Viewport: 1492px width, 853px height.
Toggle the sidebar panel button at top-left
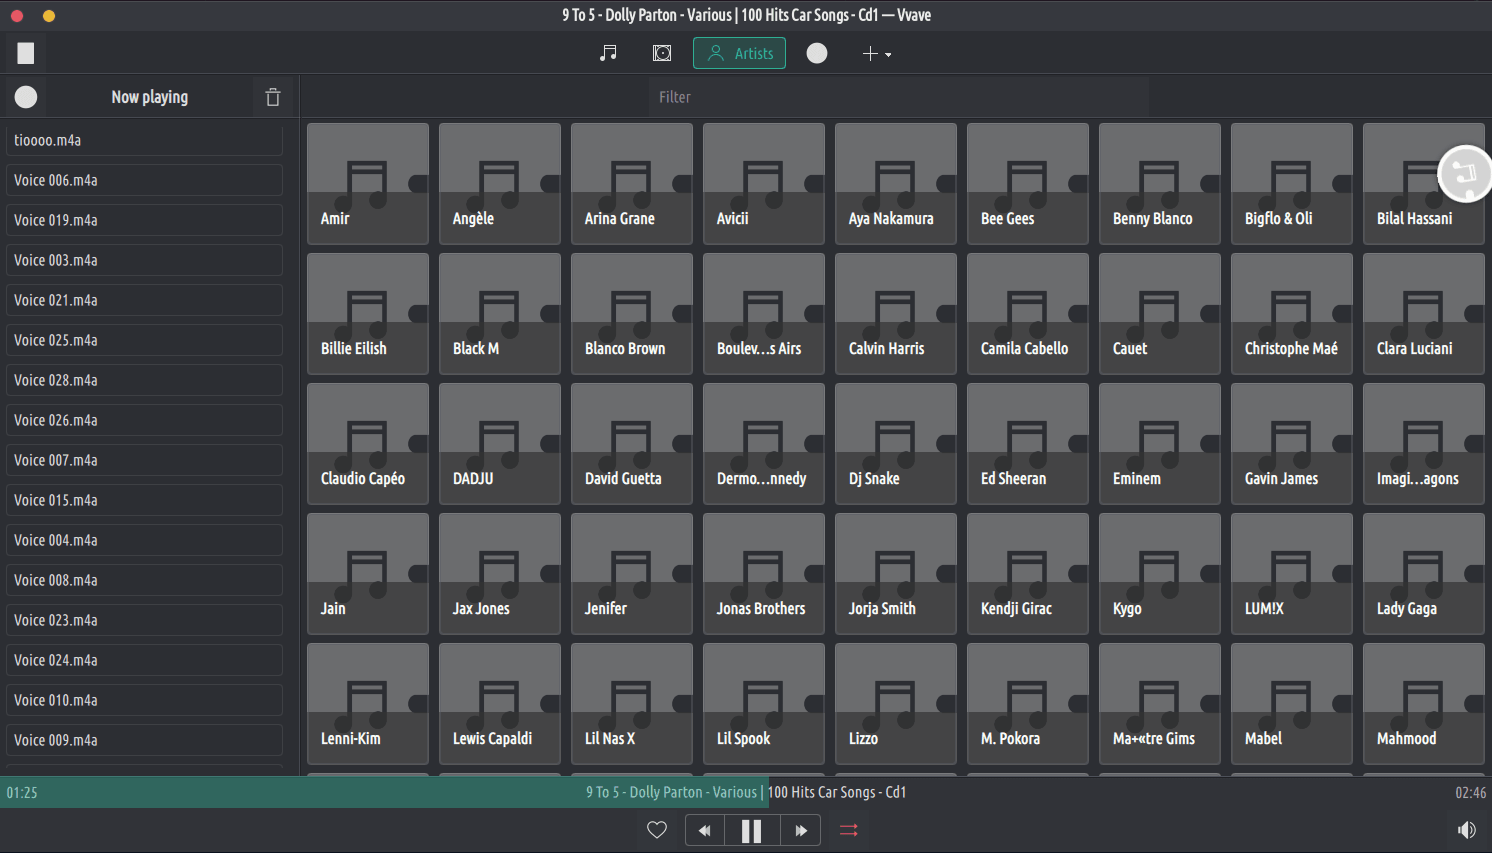pos(26,53)
